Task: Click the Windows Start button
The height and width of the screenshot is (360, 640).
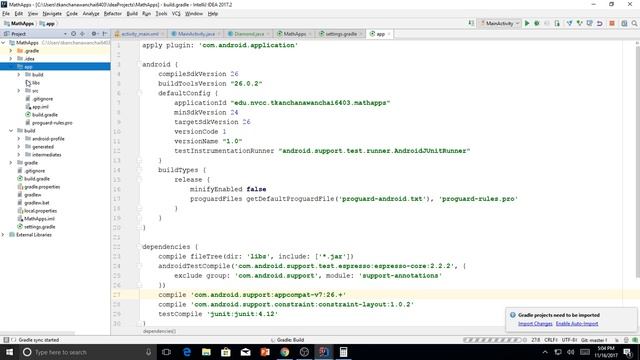Action: [9, 352]
